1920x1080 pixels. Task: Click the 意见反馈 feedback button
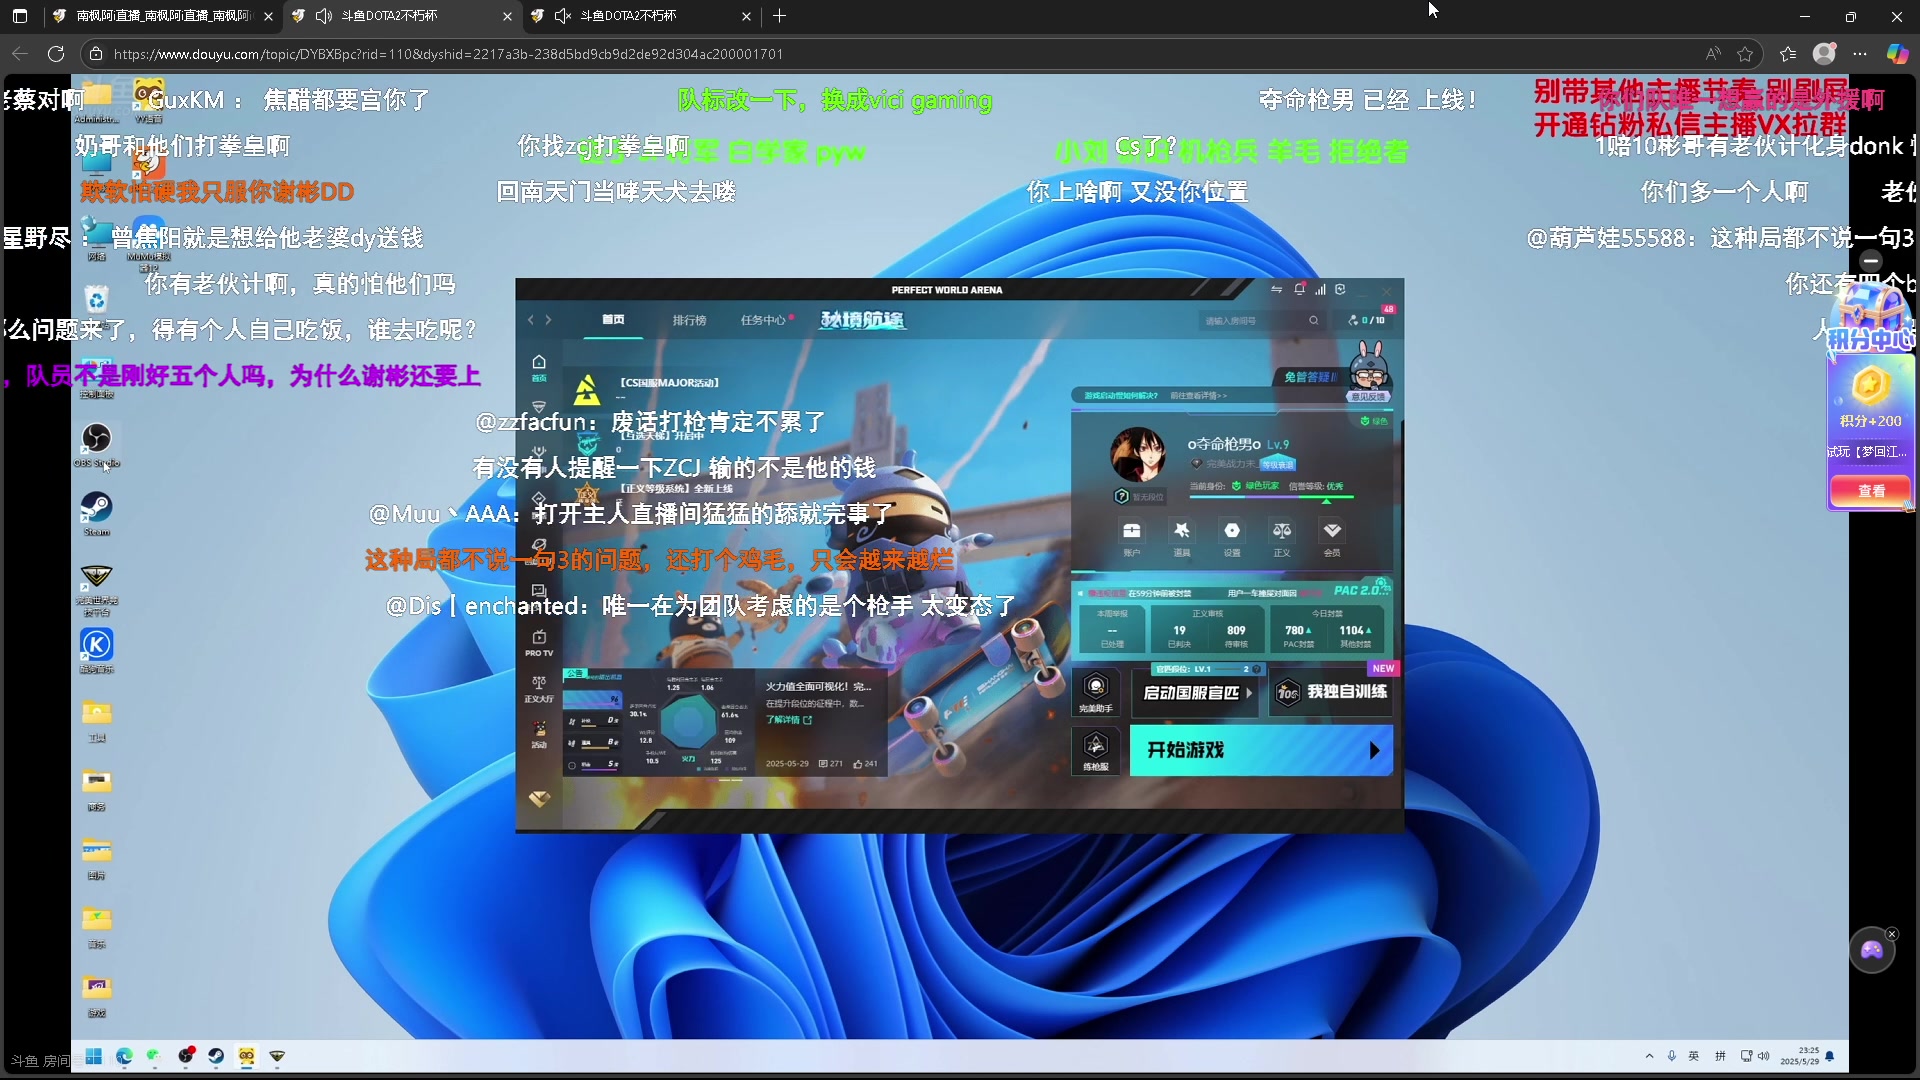pos(1369,397)
